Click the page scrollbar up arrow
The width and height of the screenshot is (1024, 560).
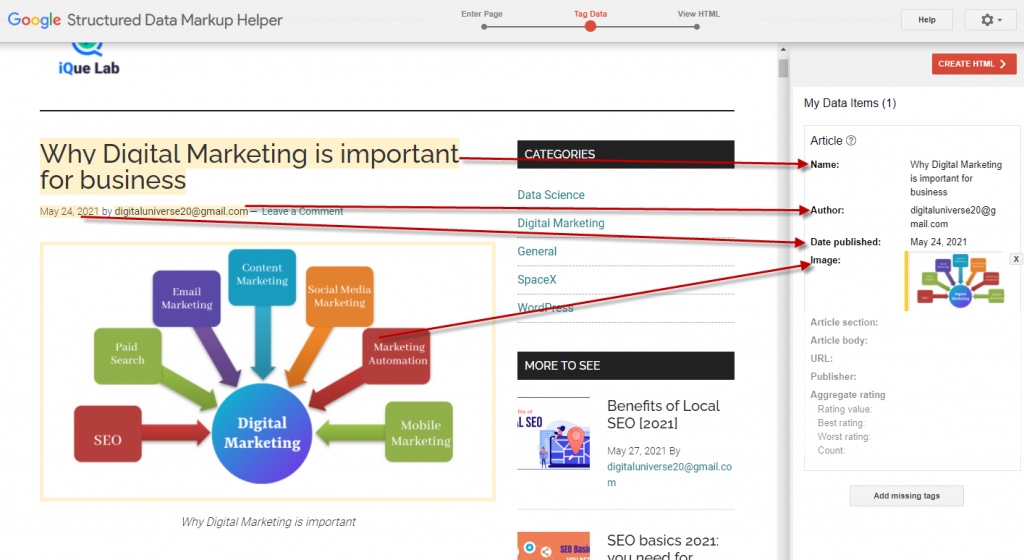(783, 50)
